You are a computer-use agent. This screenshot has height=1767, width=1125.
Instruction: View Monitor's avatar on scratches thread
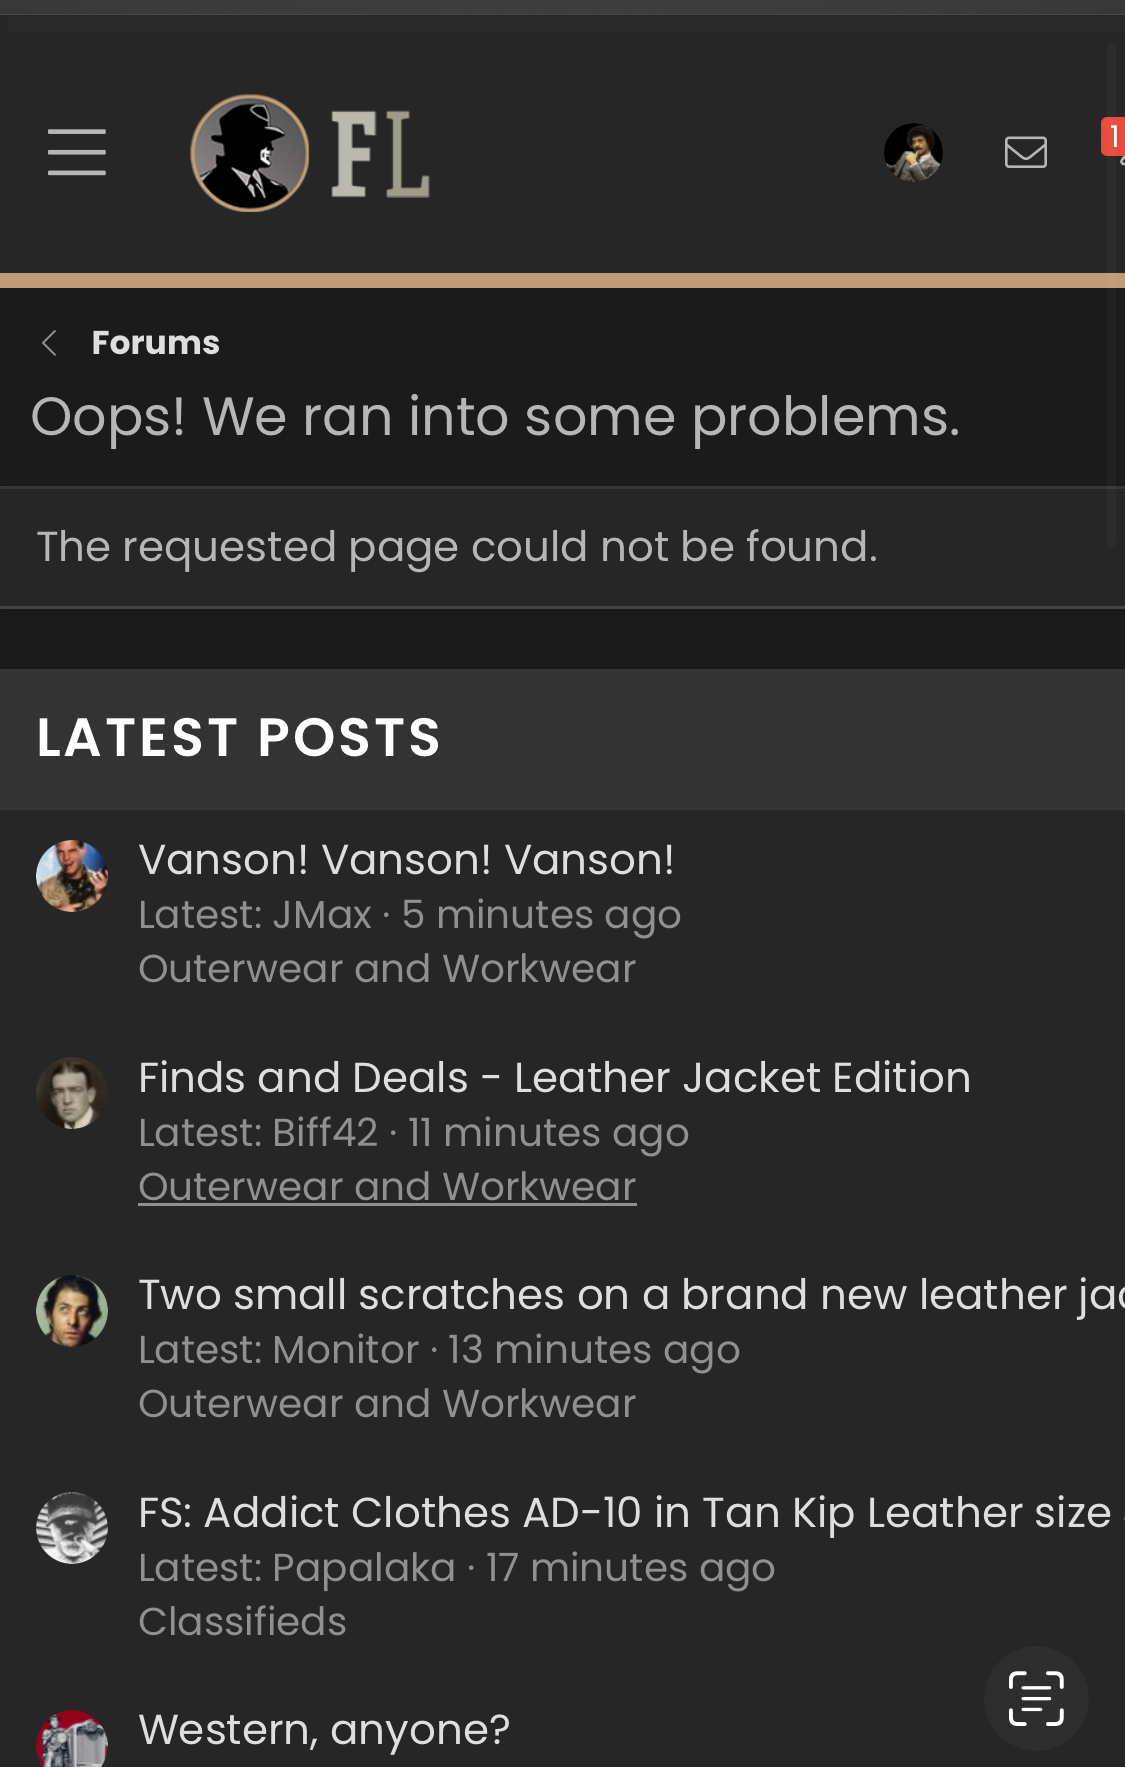click(x=72, y=1311)
